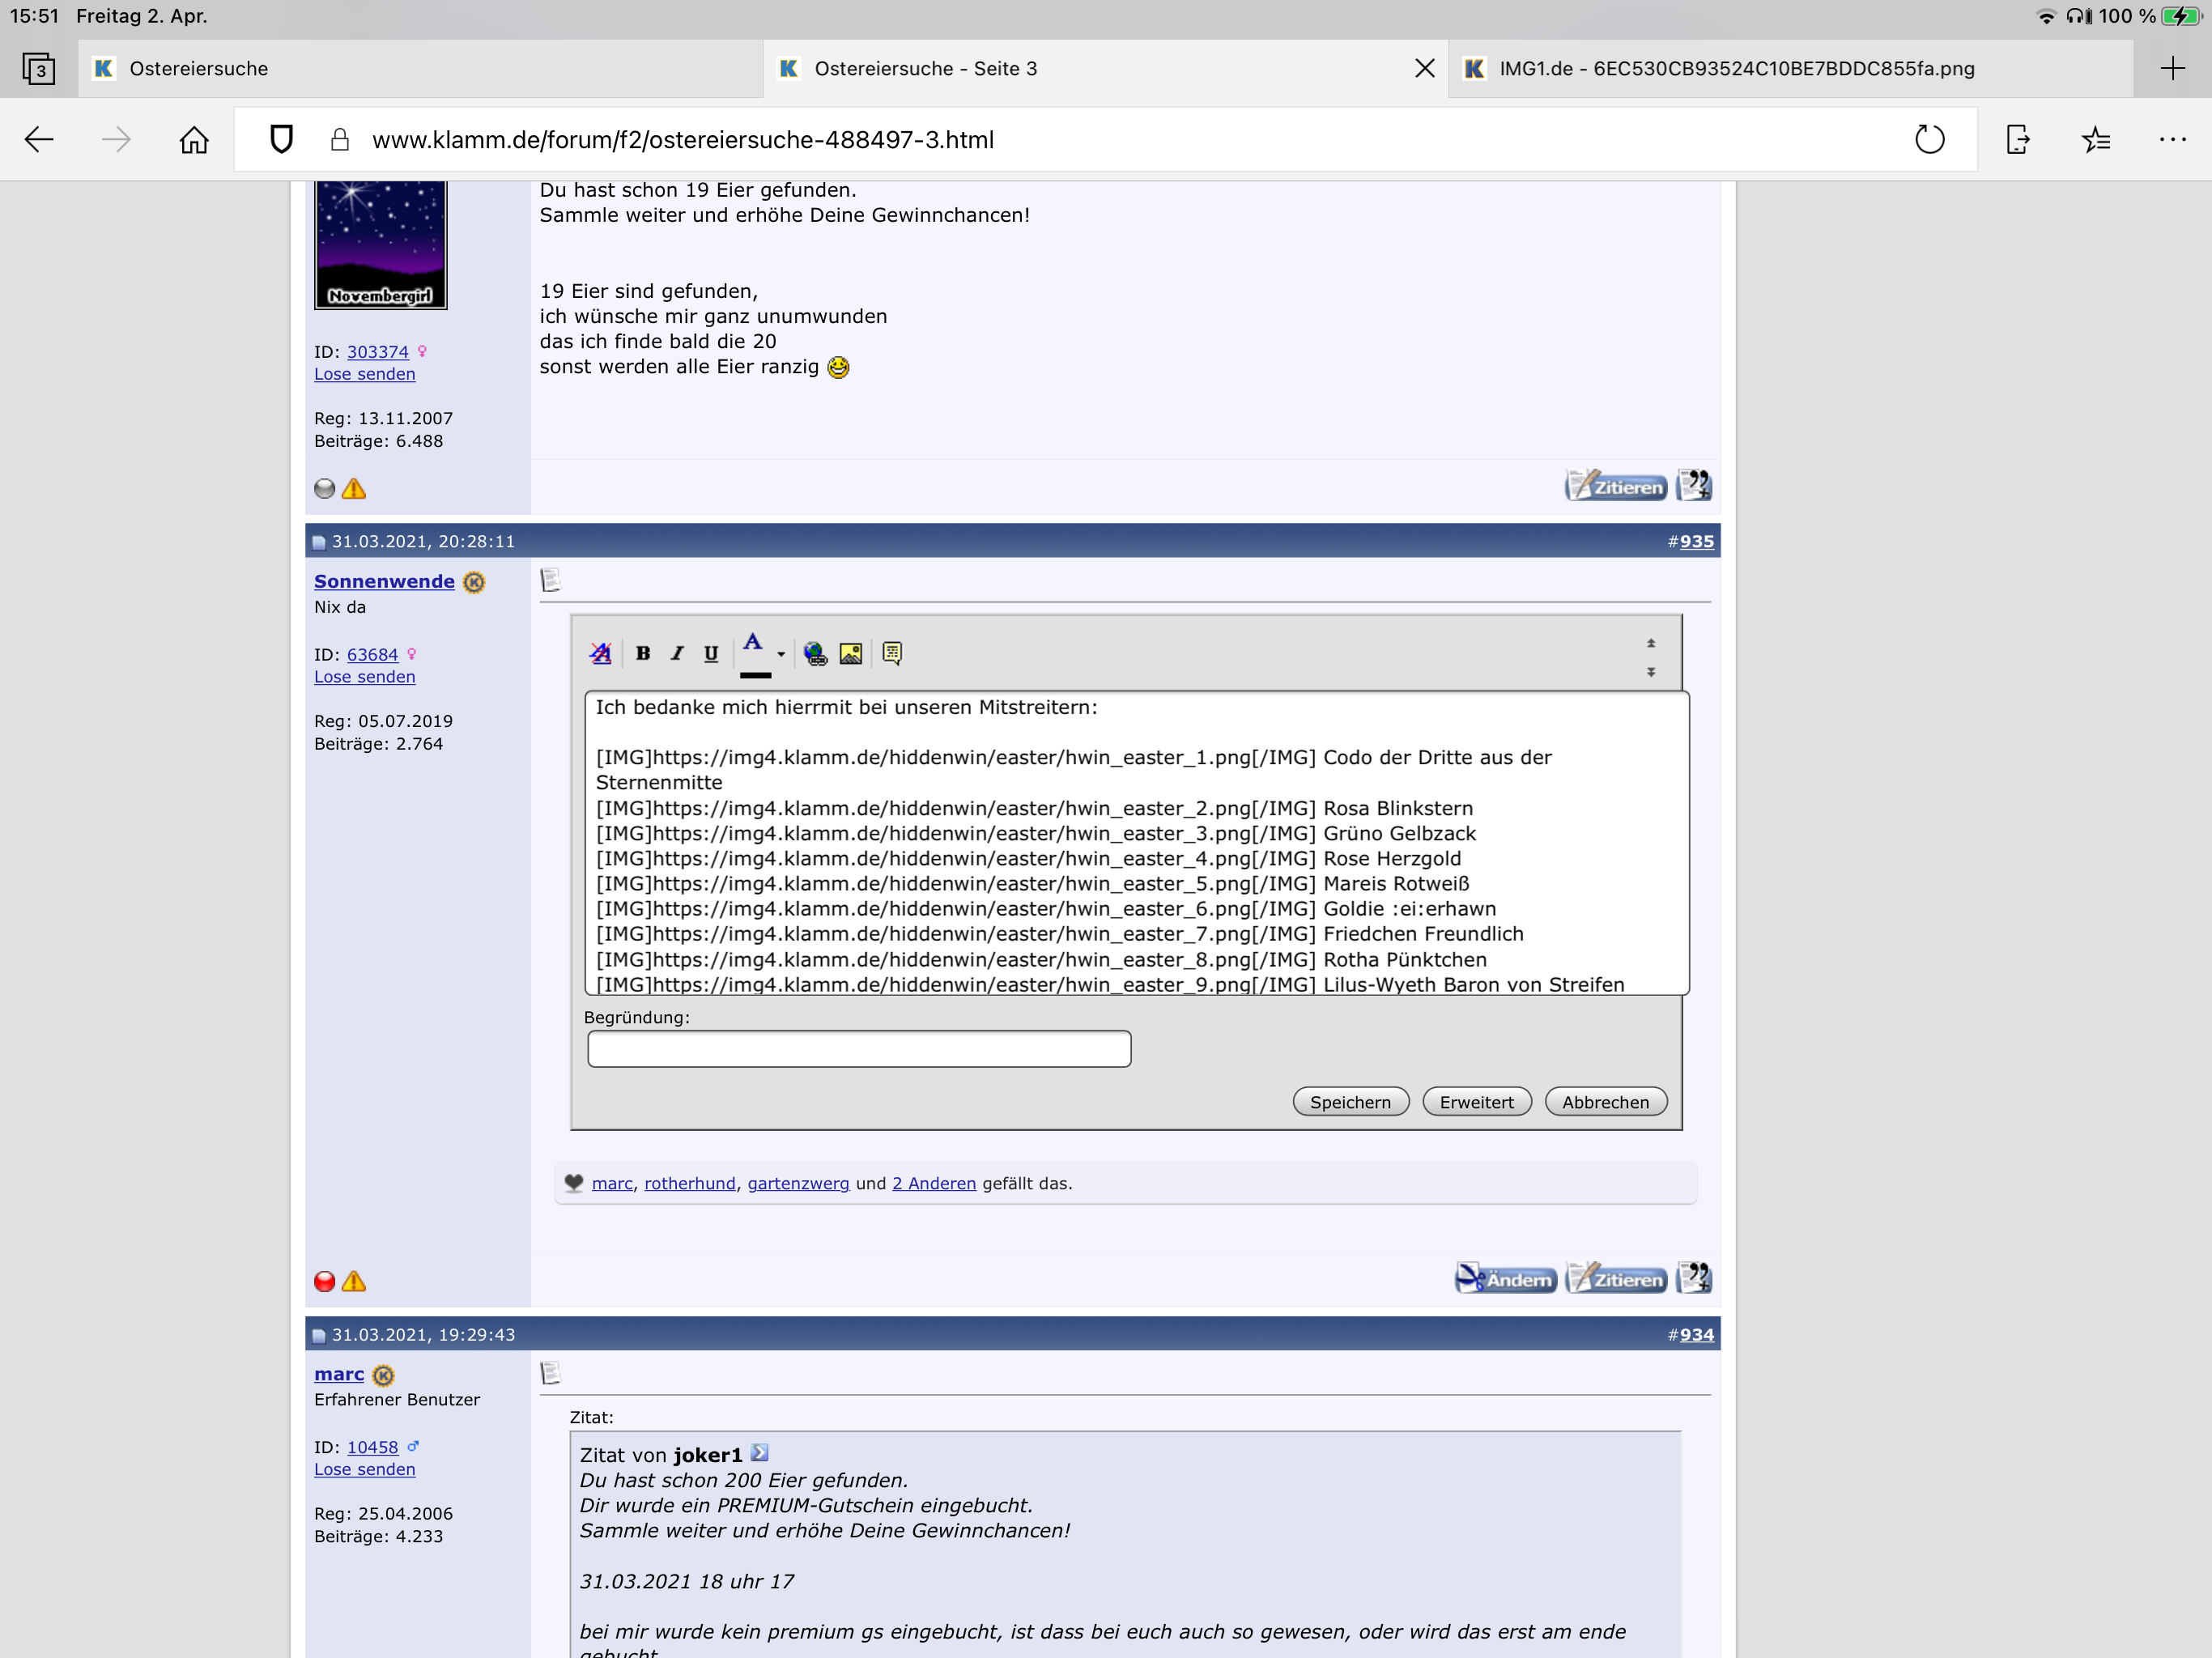Image resolution: width=2212 pixels, height=1658 pixels.
Task: Shrink the editor with up arrows
Action: coord(1651,643)
